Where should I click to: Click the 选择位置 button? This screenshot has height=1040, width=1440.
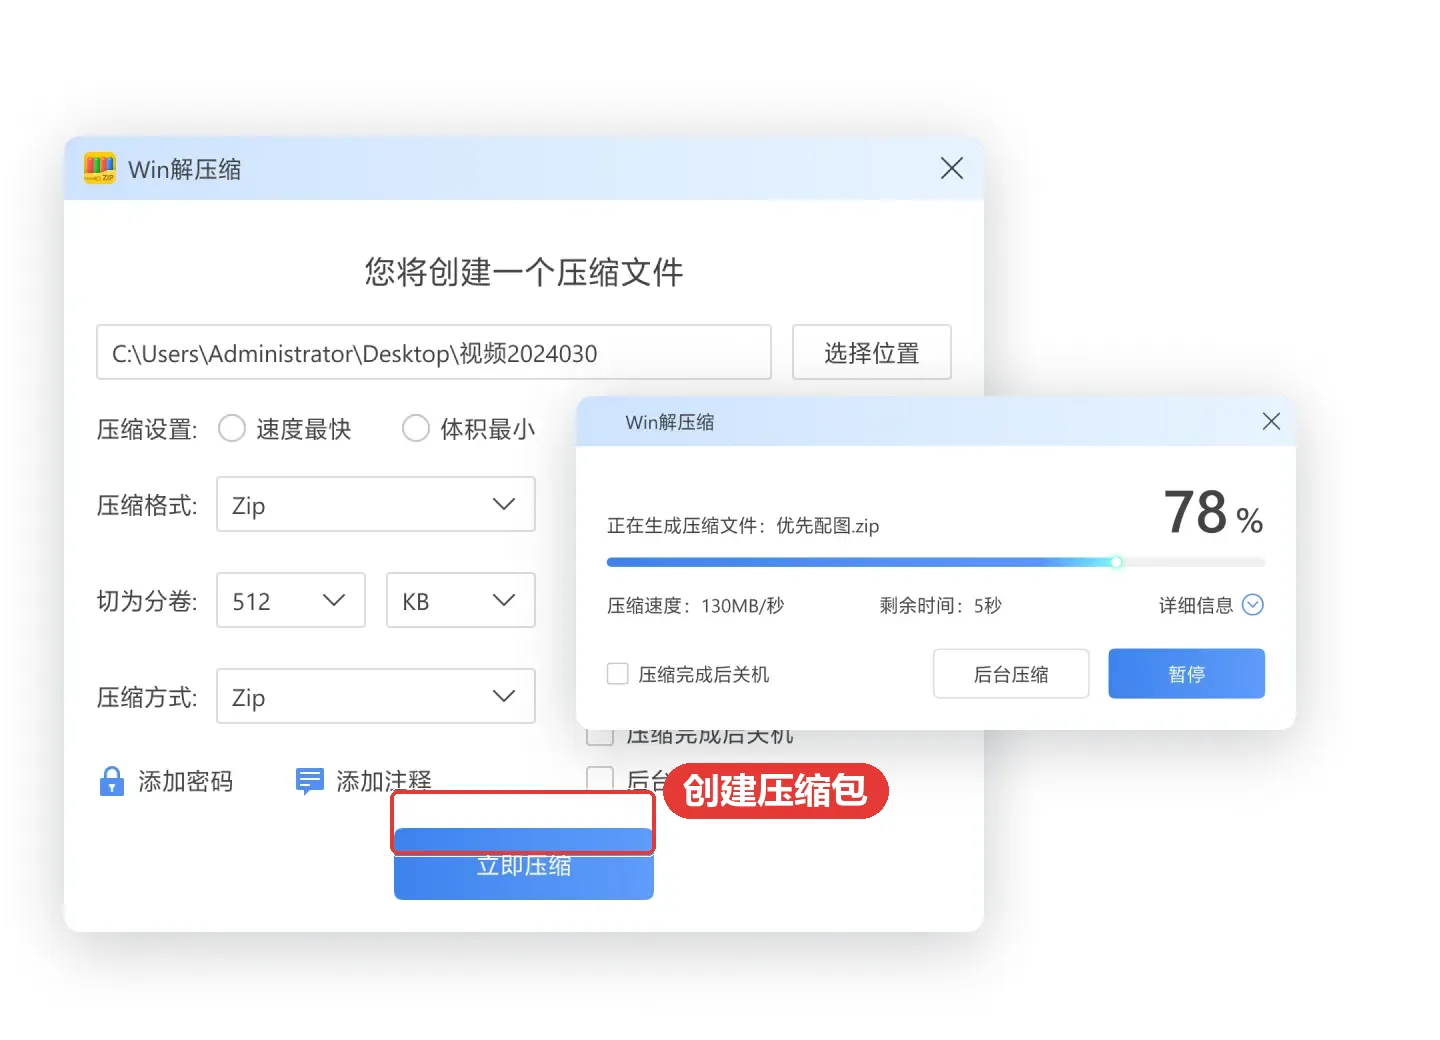(x=872, y=352)
